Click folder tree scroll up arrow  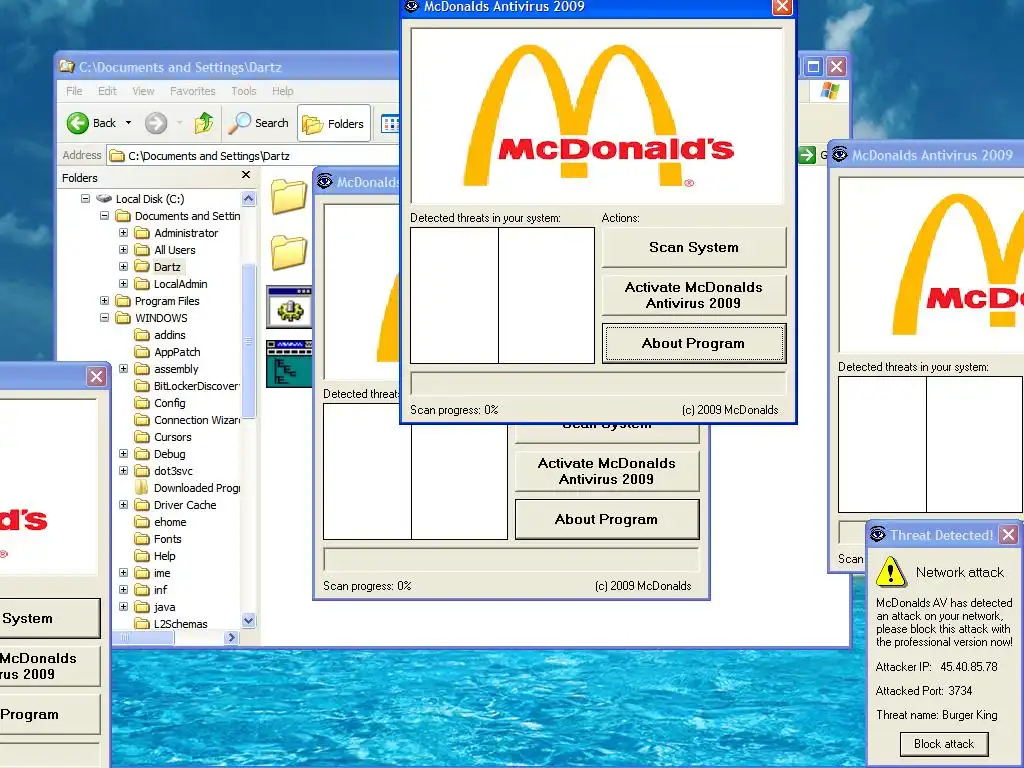tap(248, 199)
